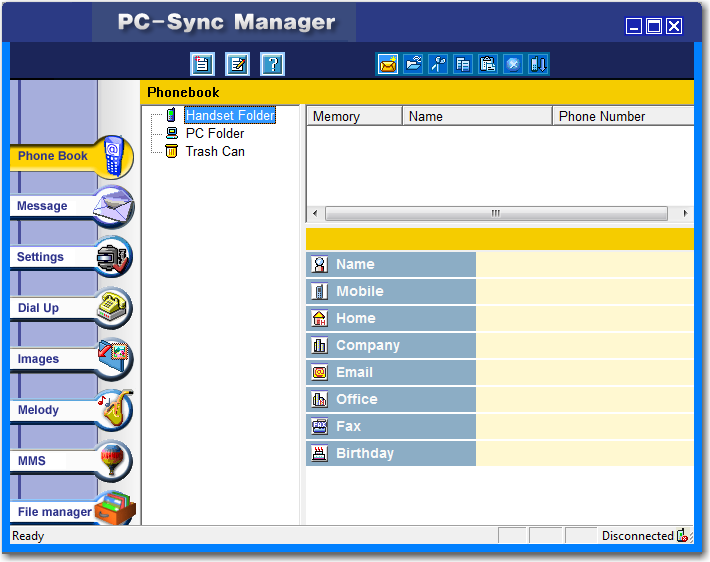
Task: Click the open folder toolbar icon
Action: (412, 65)
